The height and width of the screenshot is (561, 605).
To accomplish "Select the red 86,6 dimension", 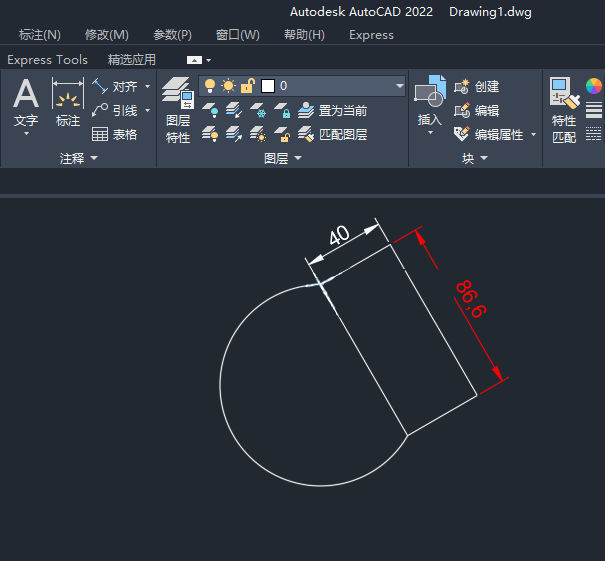I will pyautogui.click(x=471, y=299).
